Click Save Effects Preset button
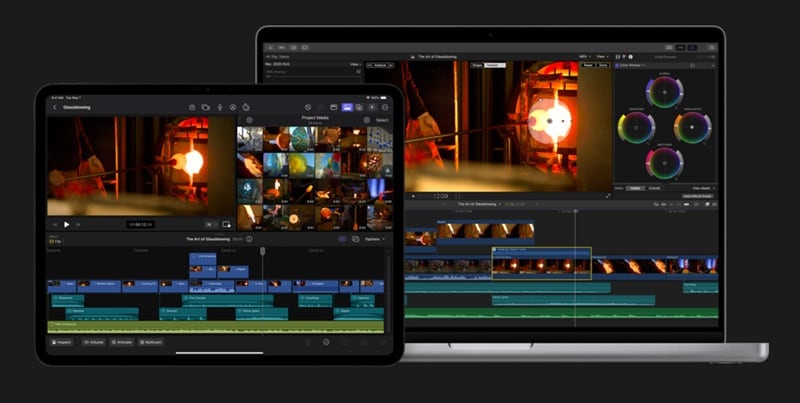 tap(698, 196)
